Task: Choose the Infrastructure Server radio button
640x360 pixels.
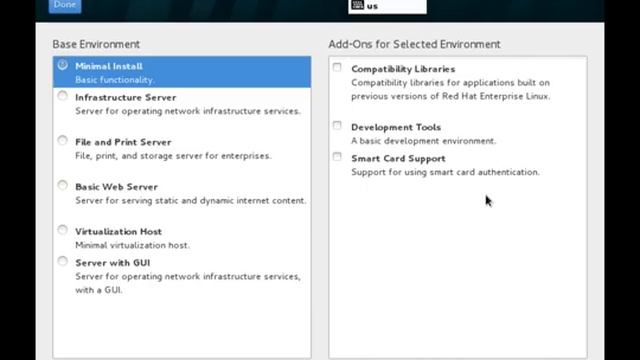Action: pos(62,96)
